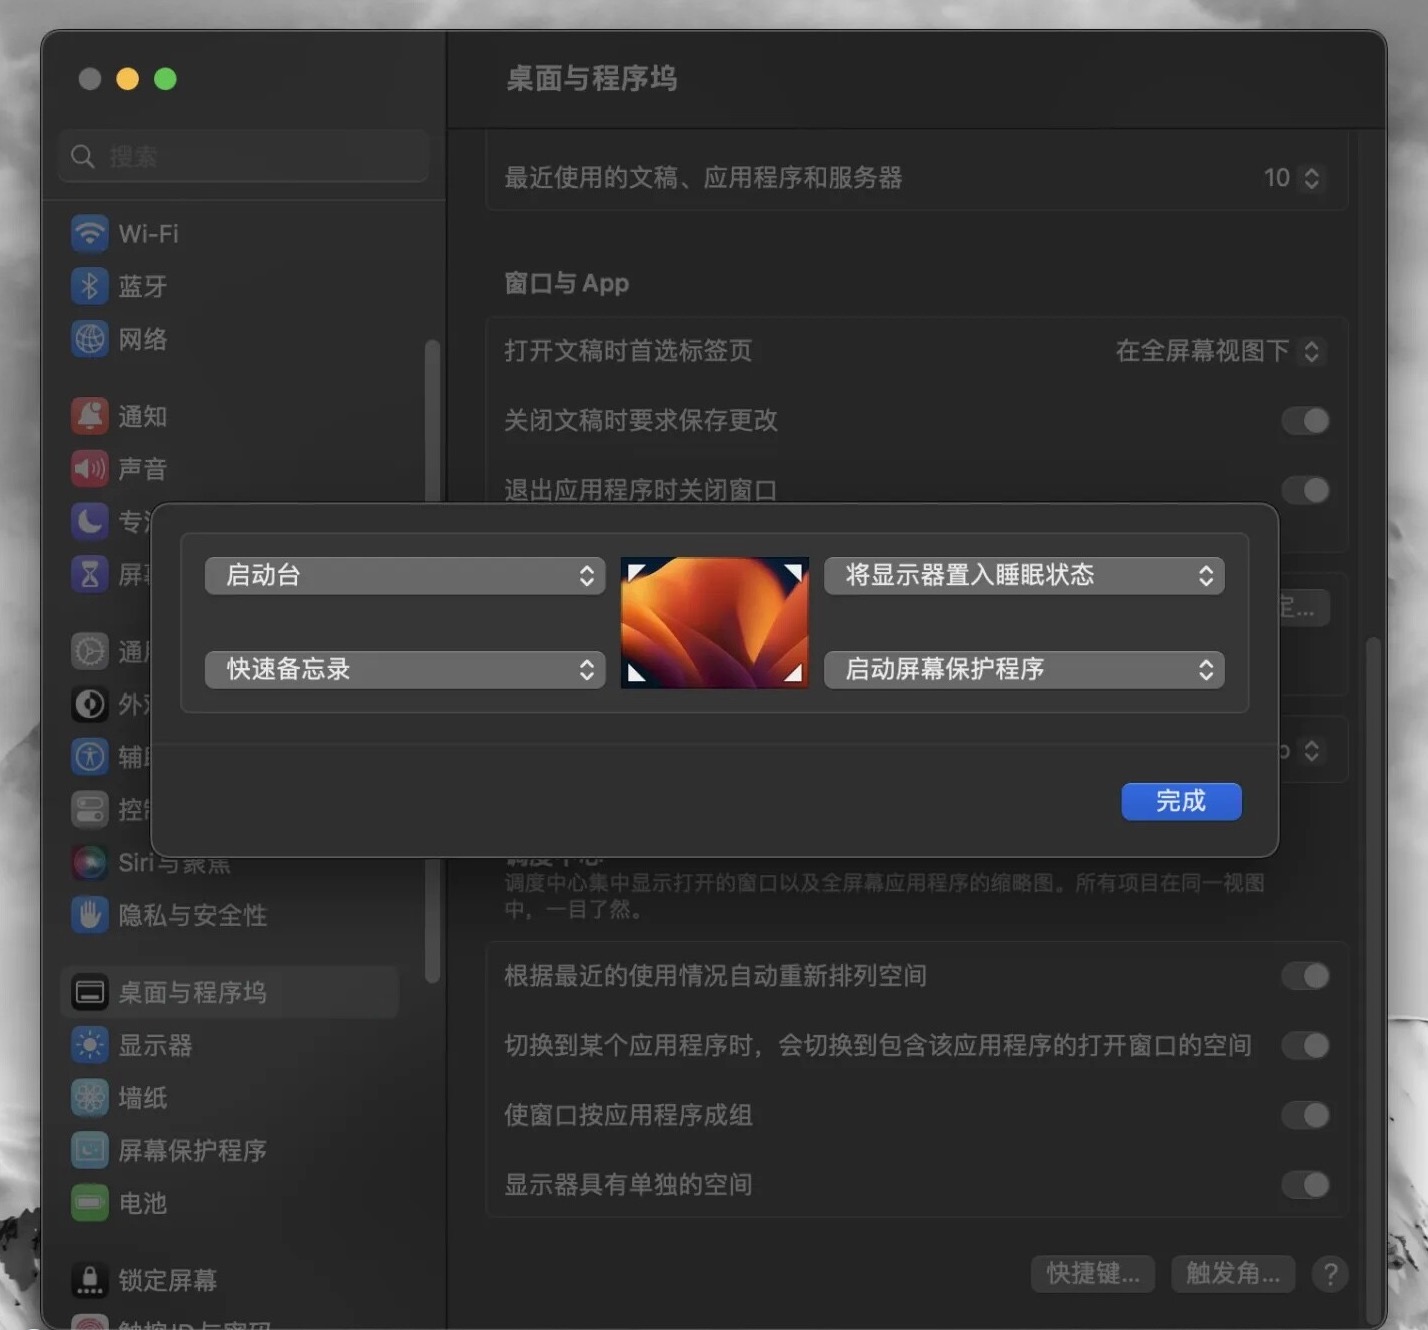1428x1330 pixels.
Task: Open the 快捷键... shortcuts button
Action: tap(1092, 1273)
